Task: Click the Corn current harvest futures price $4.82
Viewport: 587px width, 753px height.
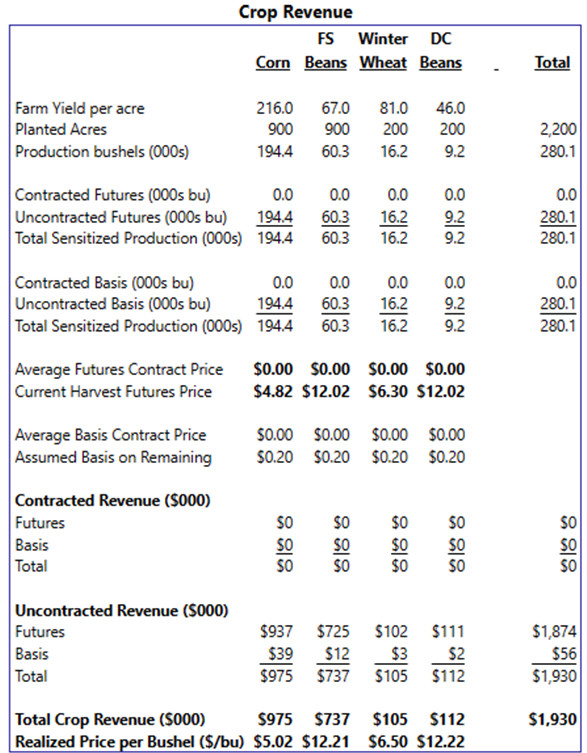Action: tap(273, 391)
